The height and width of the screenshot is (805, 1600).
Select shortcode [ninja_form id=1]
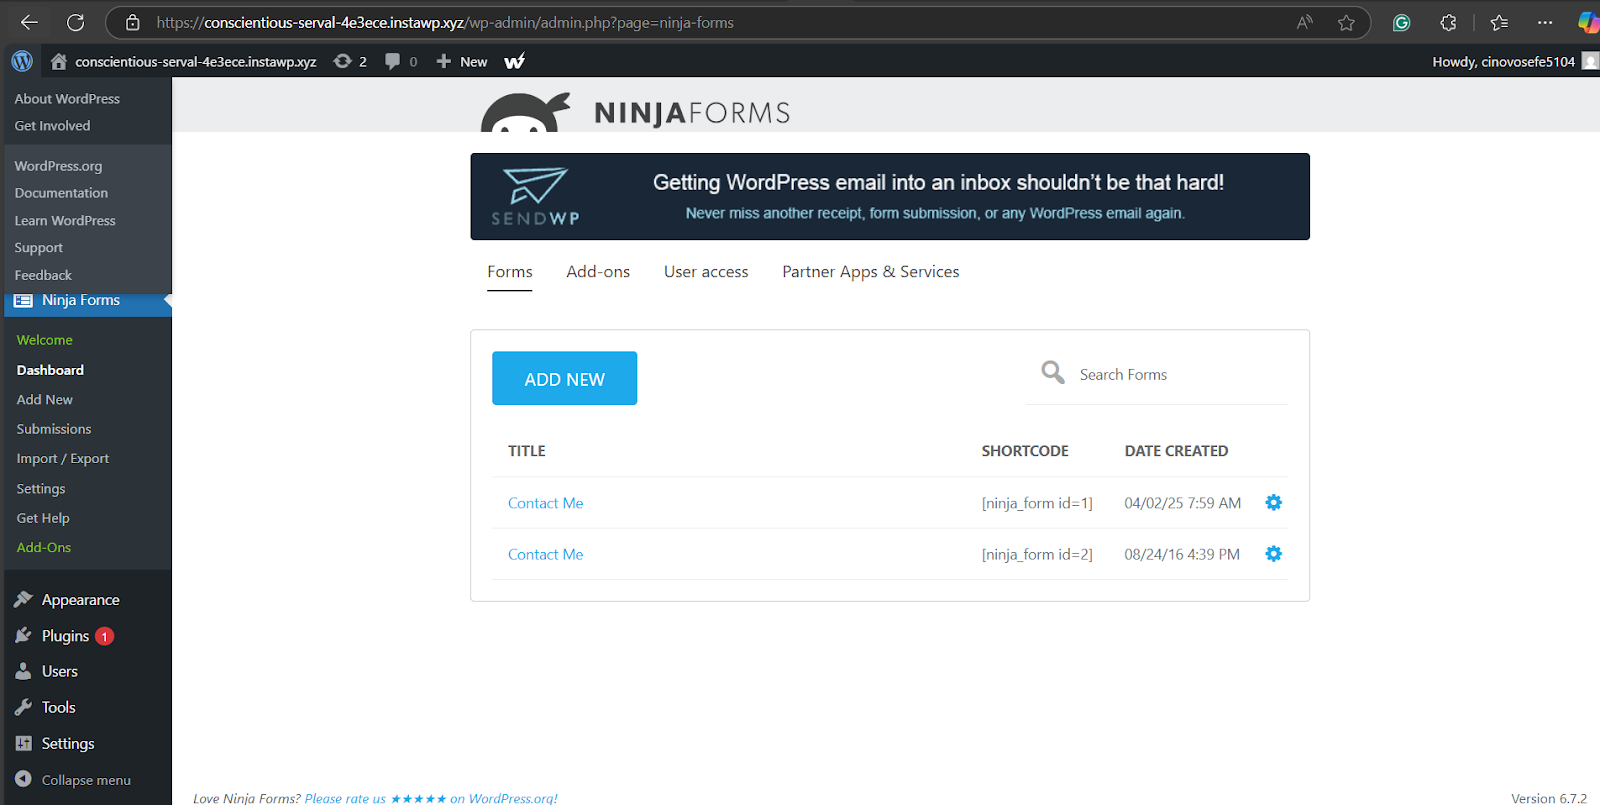[x=1037, y=503]
